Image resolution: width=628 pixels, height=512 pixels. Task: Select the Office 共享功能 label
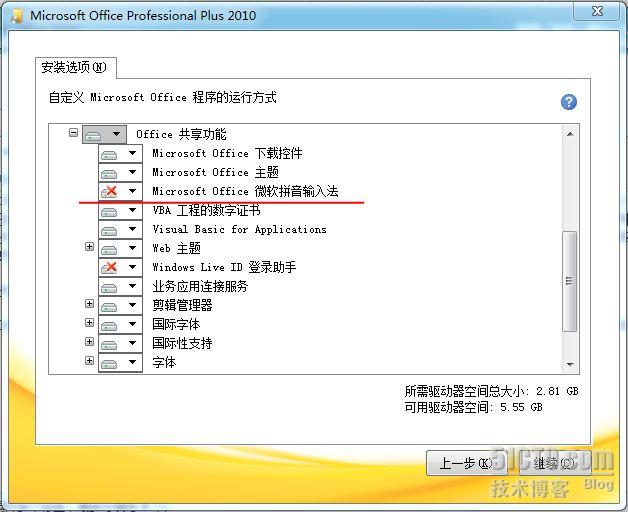coord(181,134)
